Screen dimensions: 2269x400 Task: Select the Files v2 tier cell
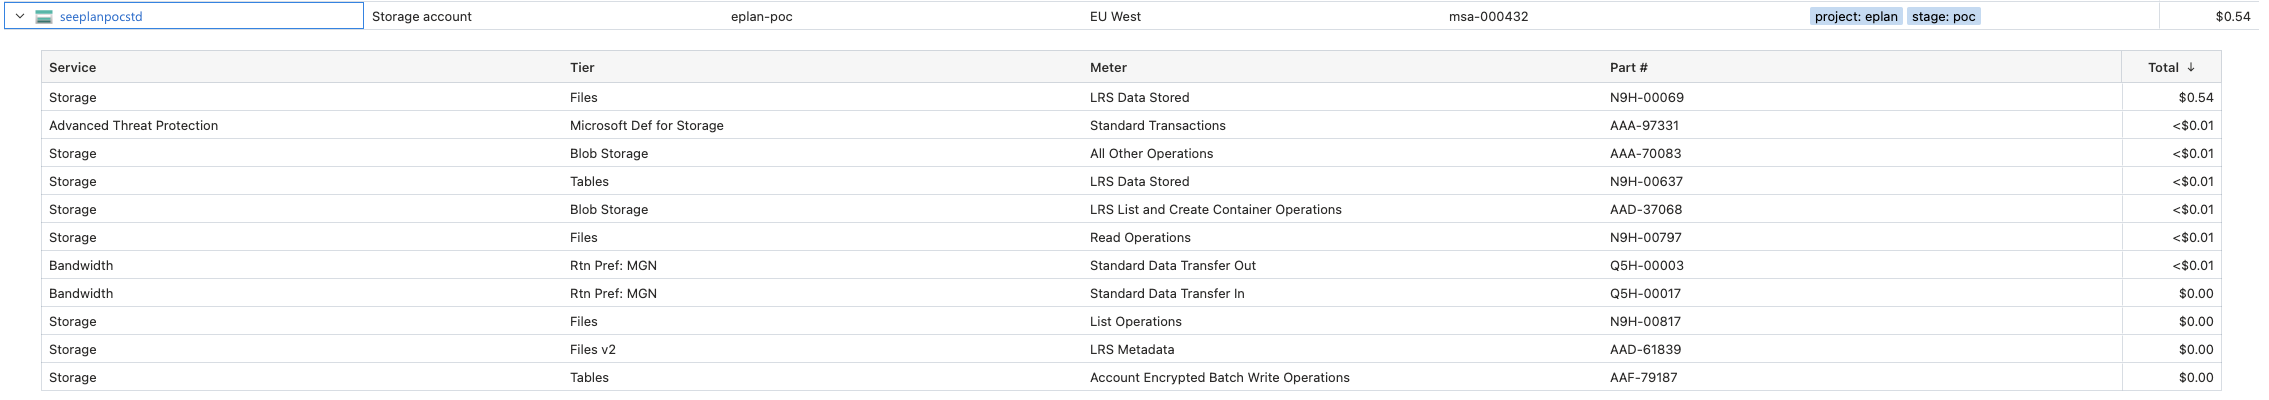point(593,349)
